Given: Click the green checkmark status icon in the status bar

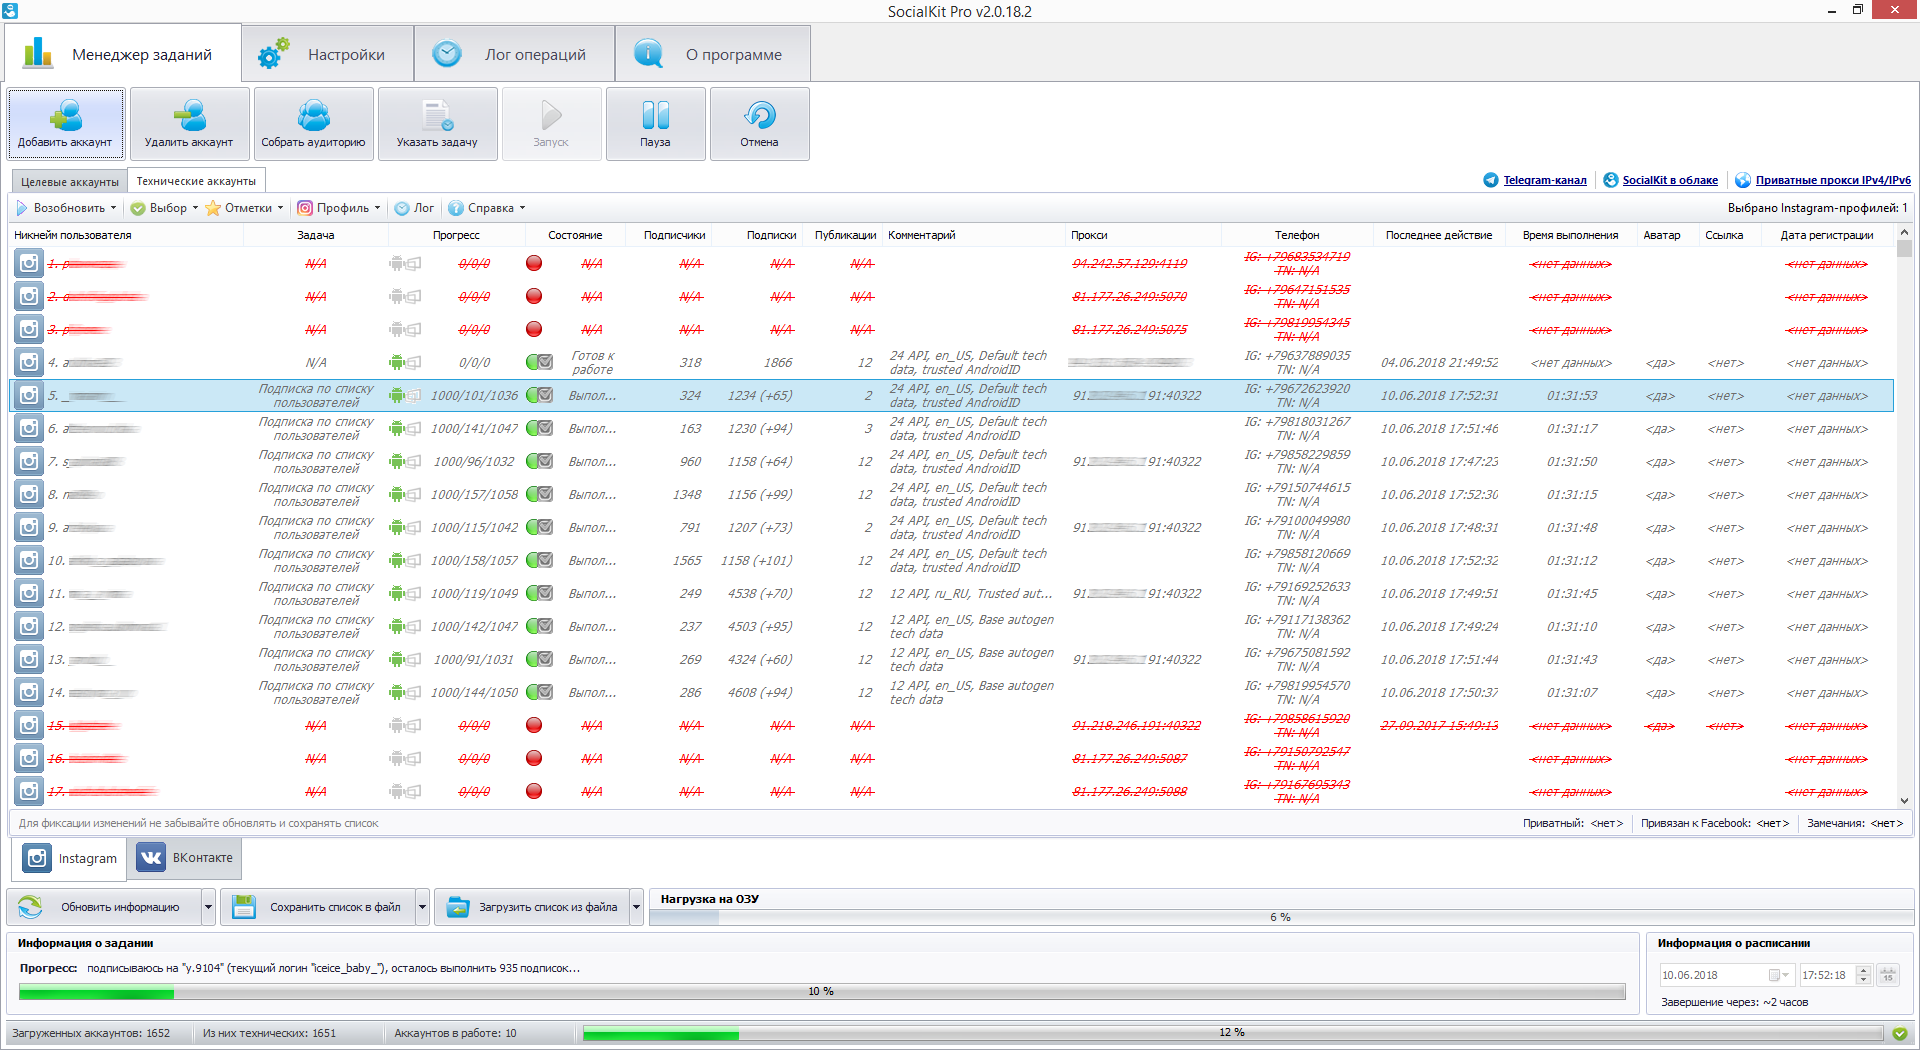Looking at the screenshot, I should pos(1900,1033).
